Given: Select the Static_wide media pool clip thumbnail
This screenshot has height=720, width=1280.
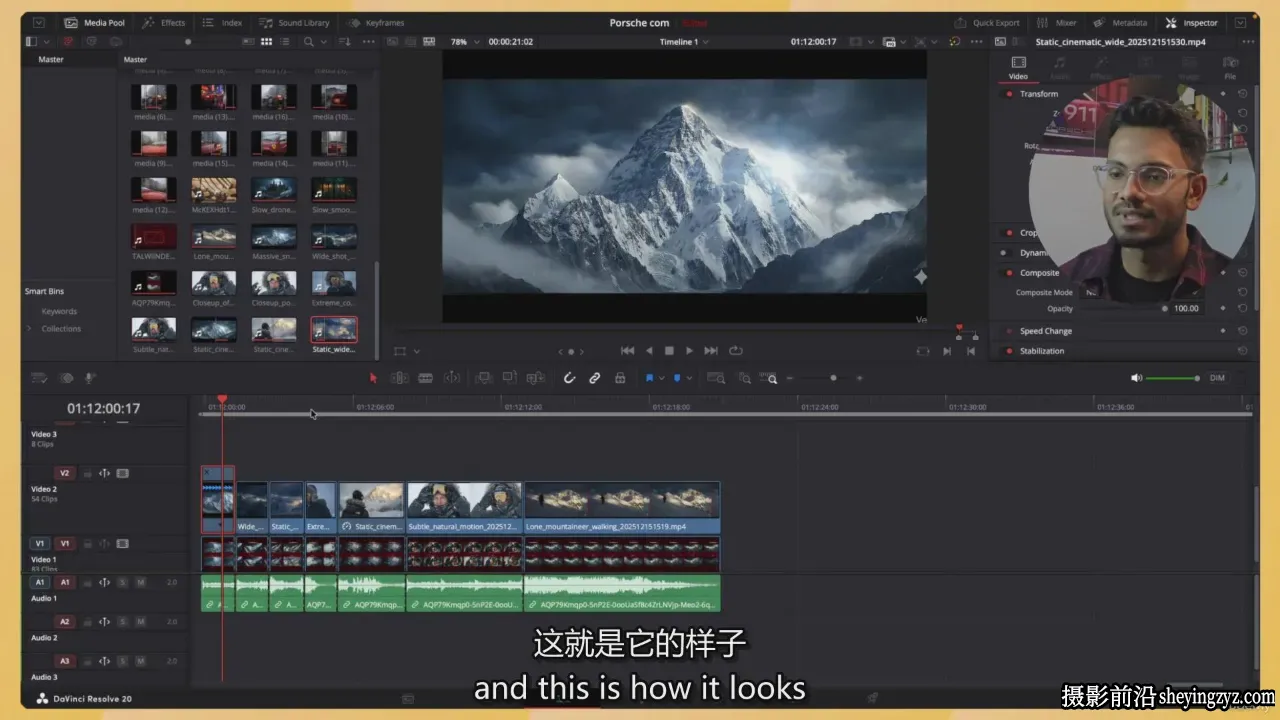Looking at the screenshot, I should (334, 330).
